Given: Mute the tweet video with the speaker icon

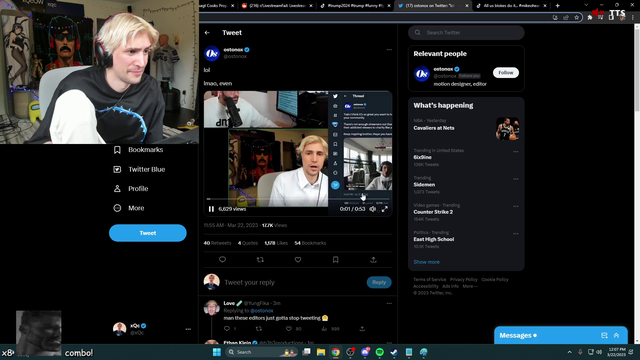Looking at the screenshot, I should [373, 209].
